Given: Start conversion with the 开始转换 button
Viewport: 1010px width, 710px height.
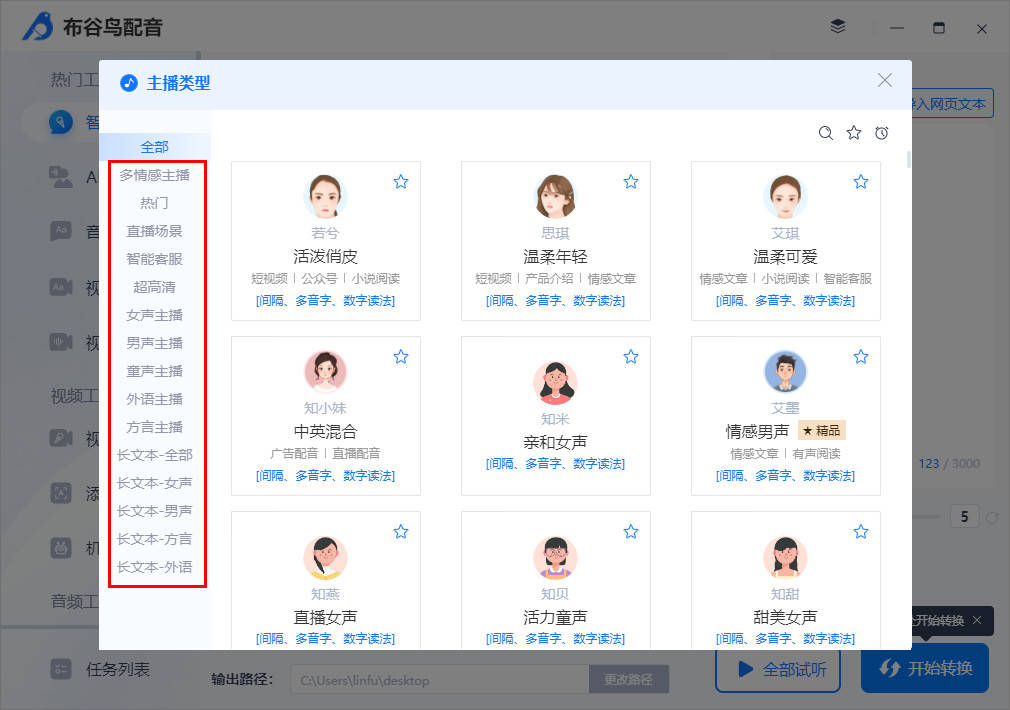Looking at the screenshot, I should (923, 669).
